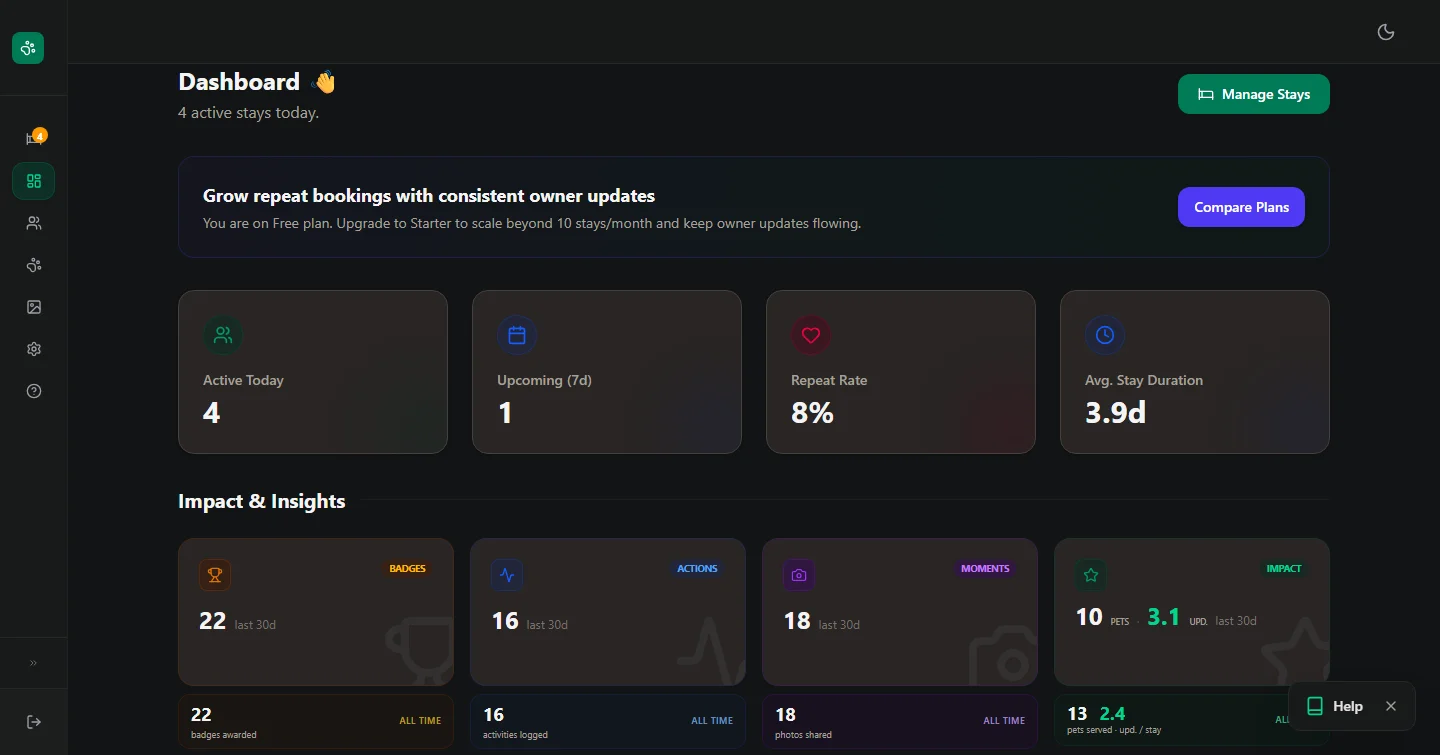Click the Repeat Rate heart icon
The width and height of the screenshot is (1440, 755).
(811, 336)
